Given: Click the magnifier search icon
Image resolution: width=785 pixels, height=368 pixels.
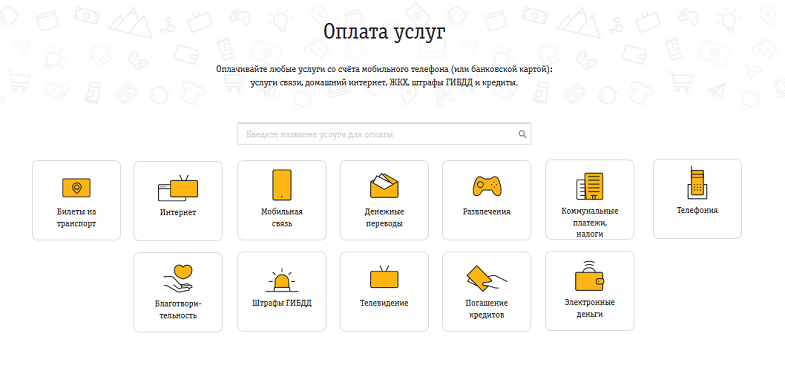Looking at the screenshot, I should click(x=522, y=134).
